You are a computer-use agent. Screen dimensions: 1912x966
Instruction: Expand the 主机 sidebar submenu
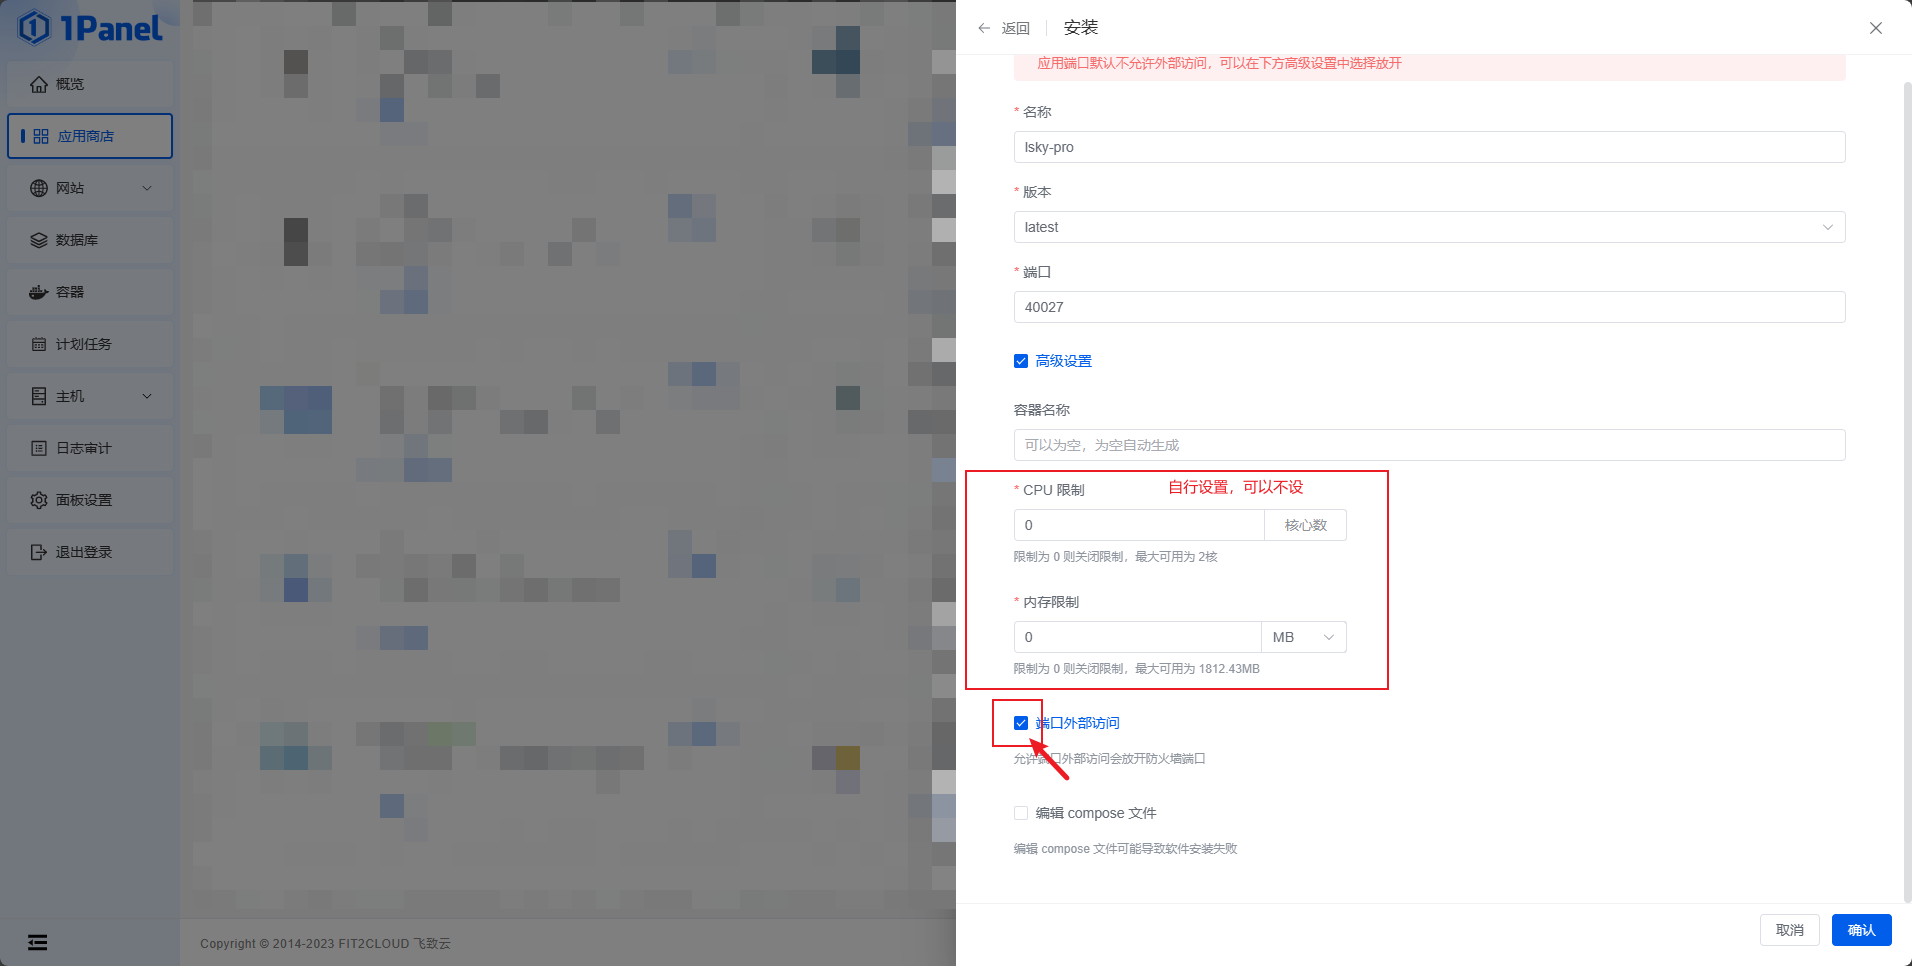[90, 396]
